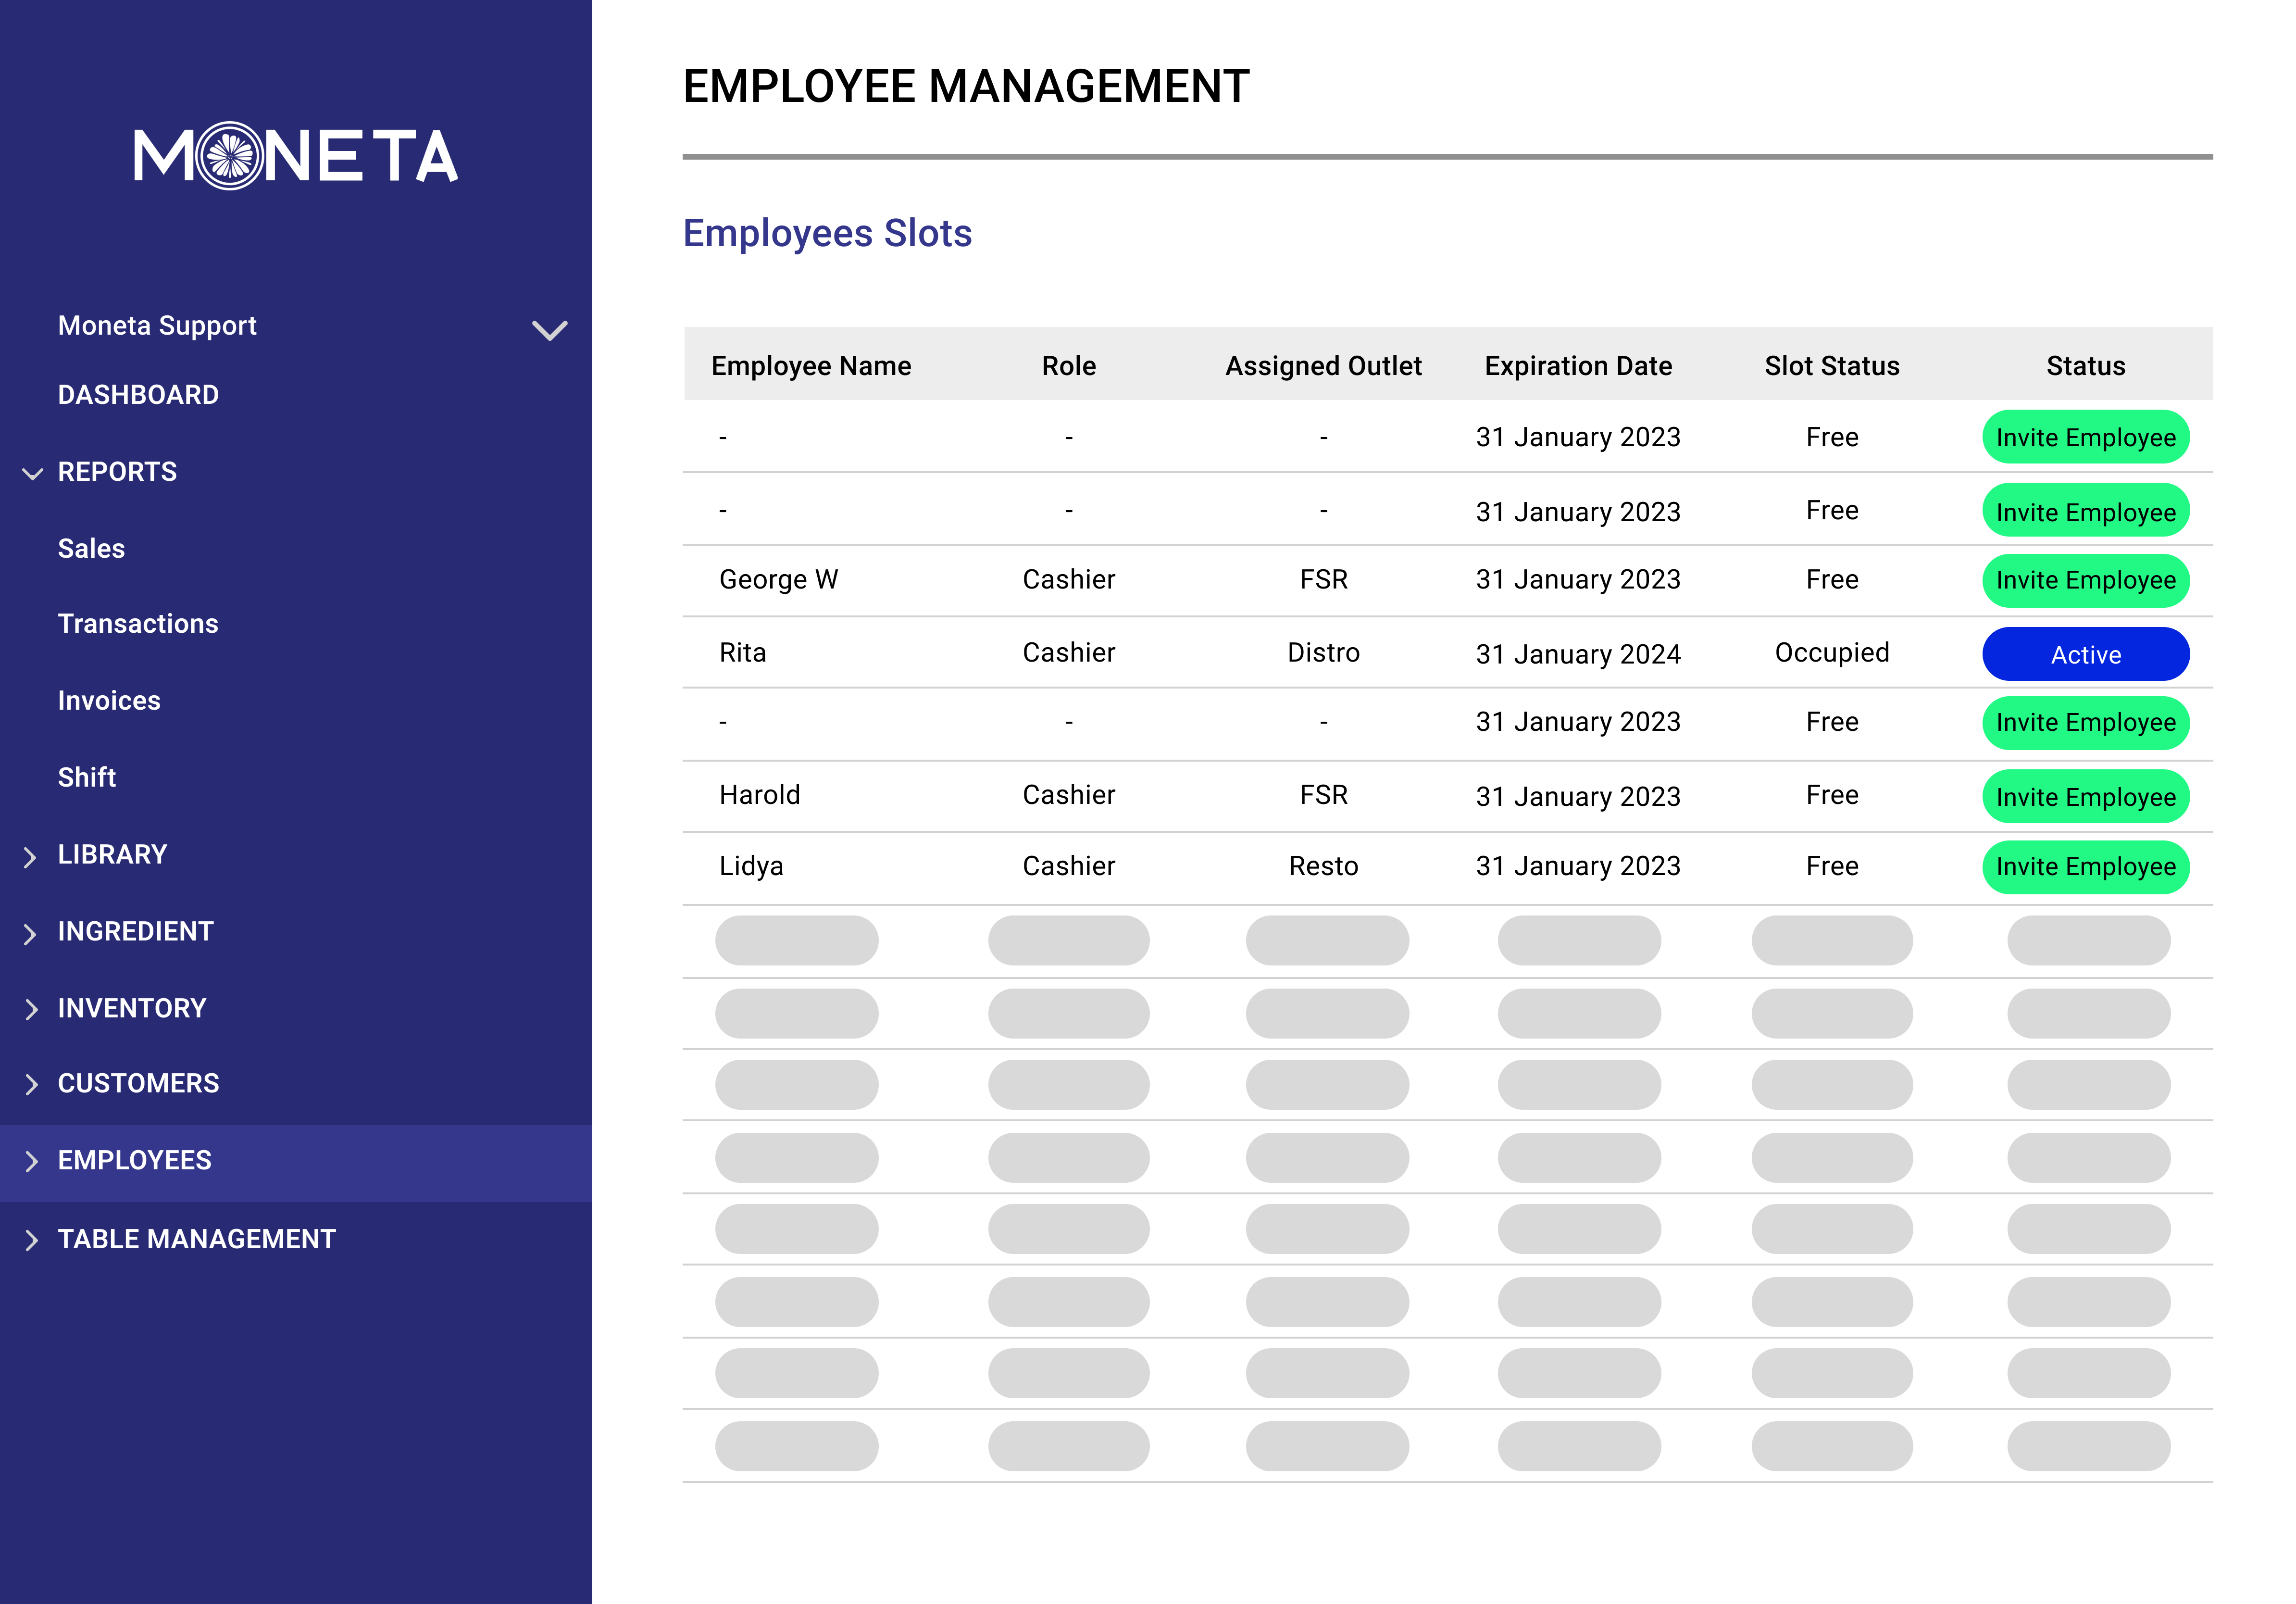
Task: Open the Moneta Support dropdown arrow
Action: (549, 330)
